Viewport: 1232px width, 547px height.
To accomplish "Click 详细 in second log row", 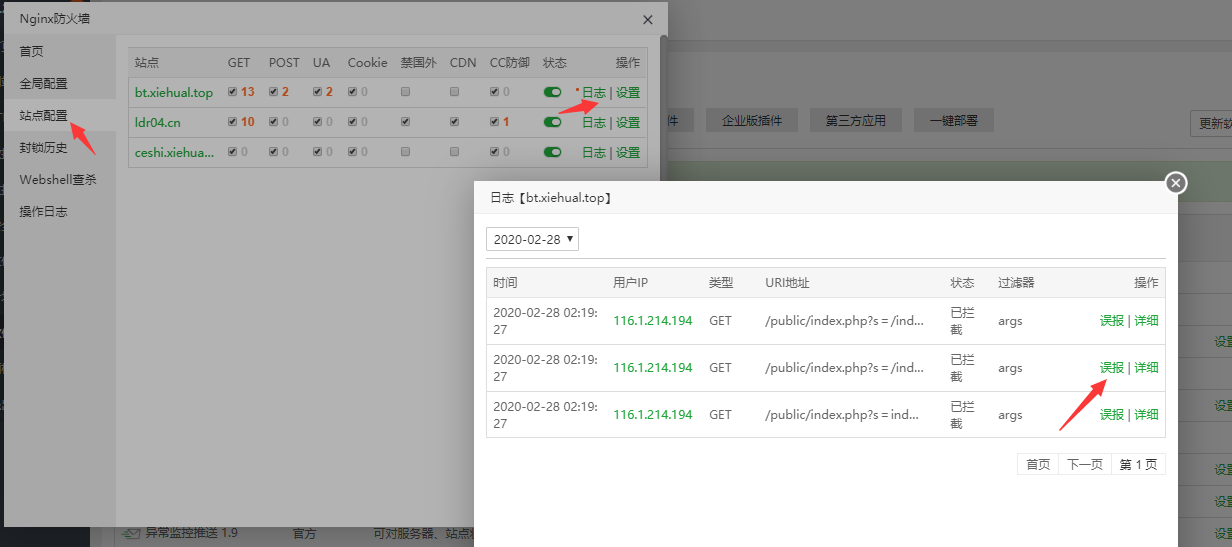I will 1146,367.
